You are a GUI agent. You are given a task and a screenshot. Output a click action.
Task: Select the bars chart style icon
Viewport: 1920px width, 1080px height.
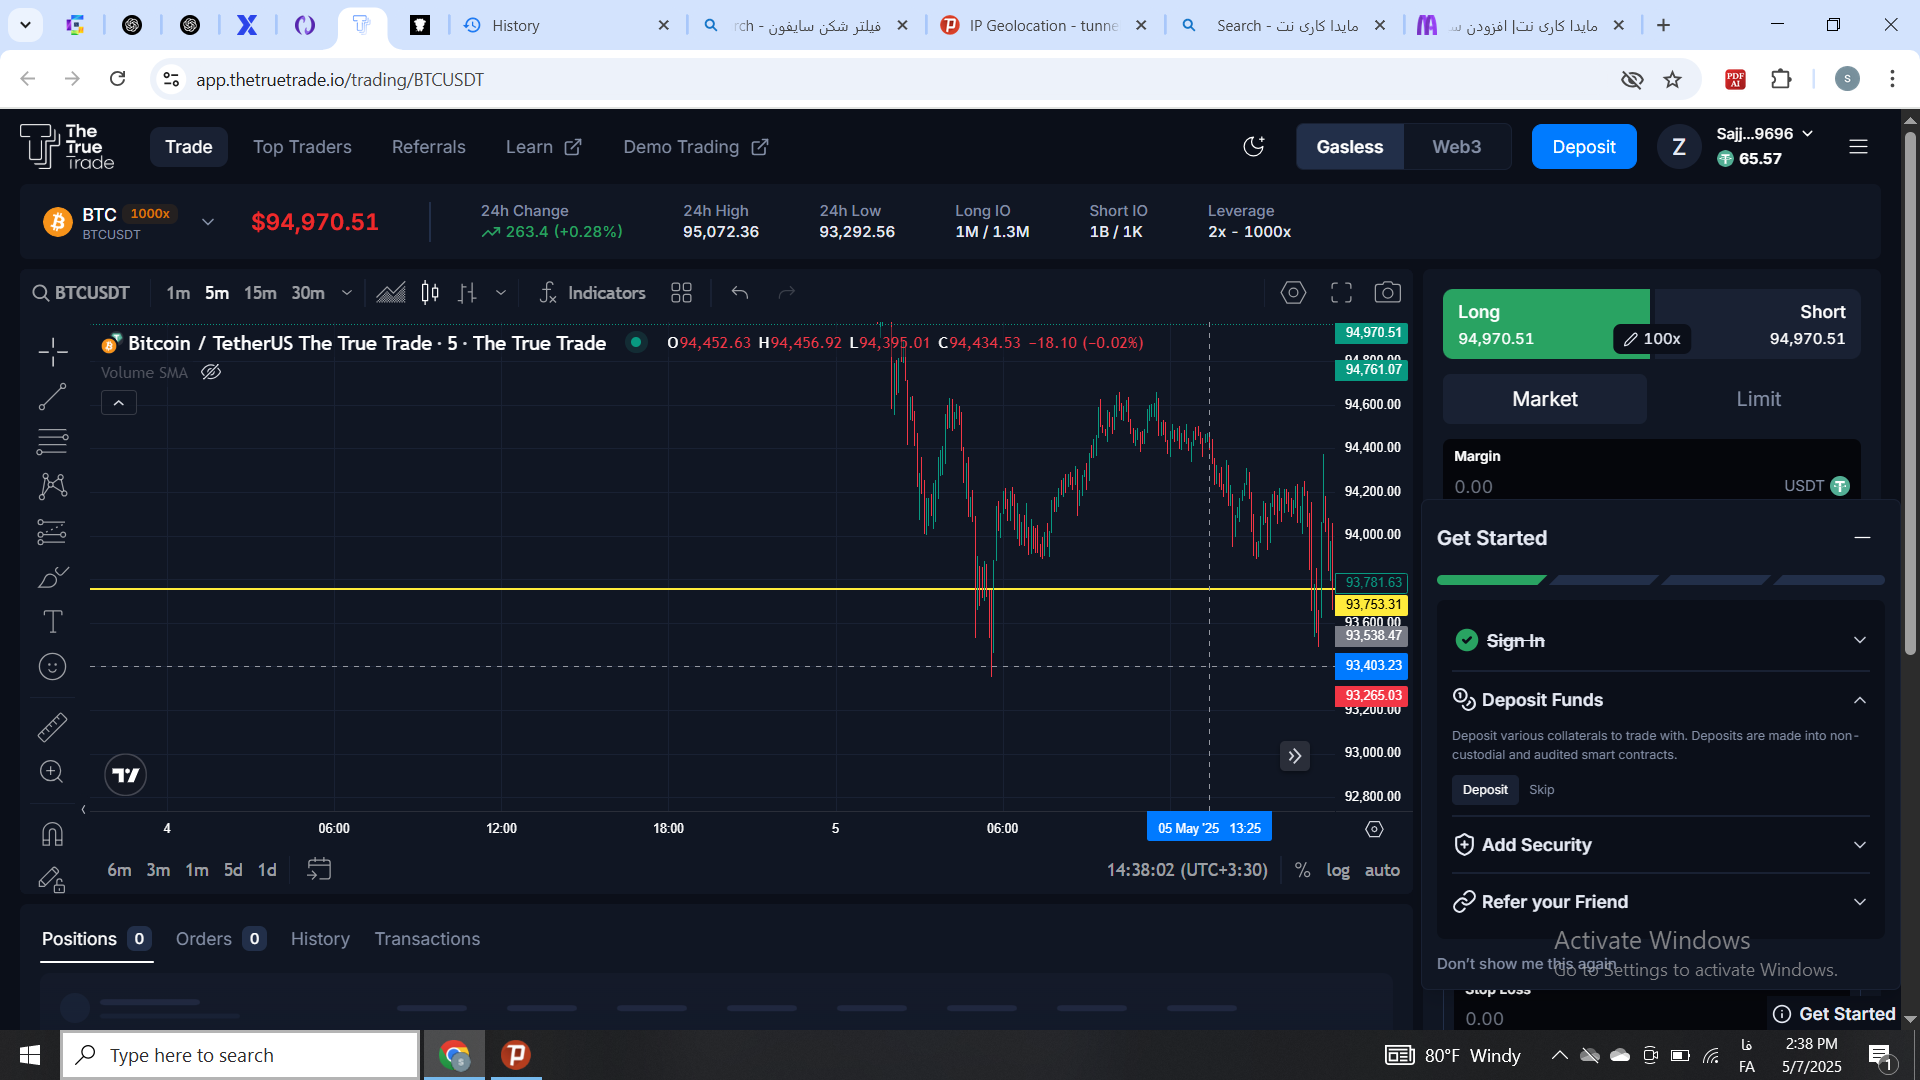(x=467, y=292)
